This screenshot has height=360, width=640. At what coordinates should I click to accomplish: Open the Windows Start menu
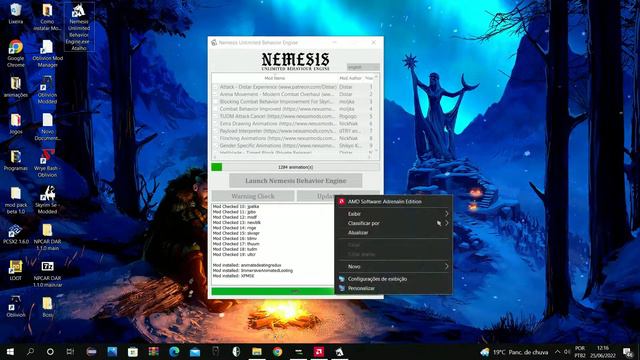coord(10,351)
